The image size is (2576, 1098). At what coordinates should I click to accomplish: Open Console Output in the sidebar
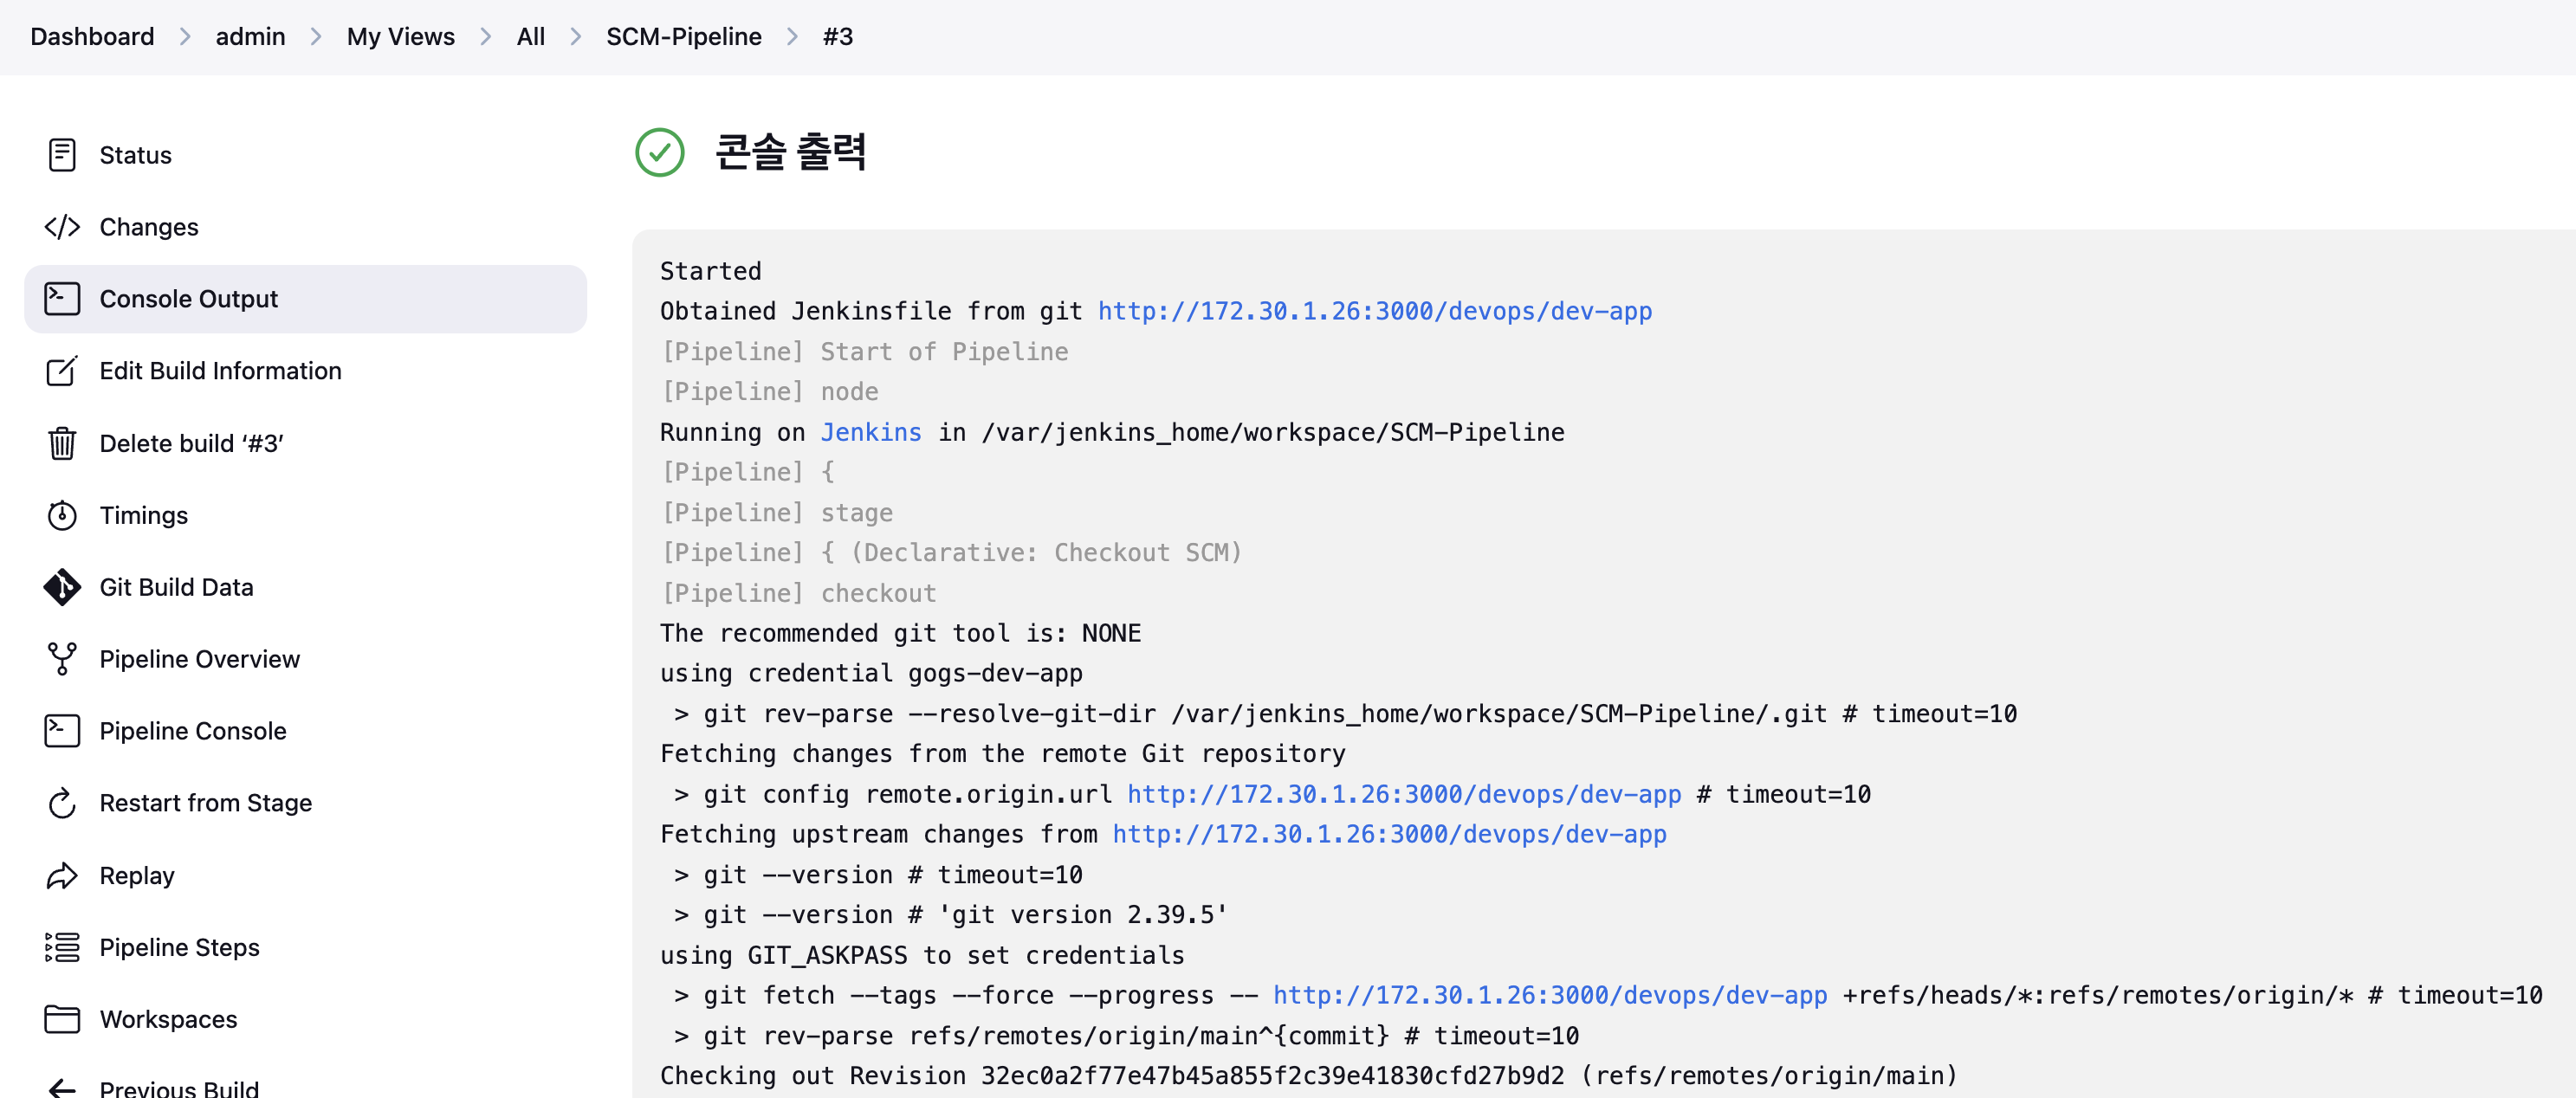pos(188,299)
